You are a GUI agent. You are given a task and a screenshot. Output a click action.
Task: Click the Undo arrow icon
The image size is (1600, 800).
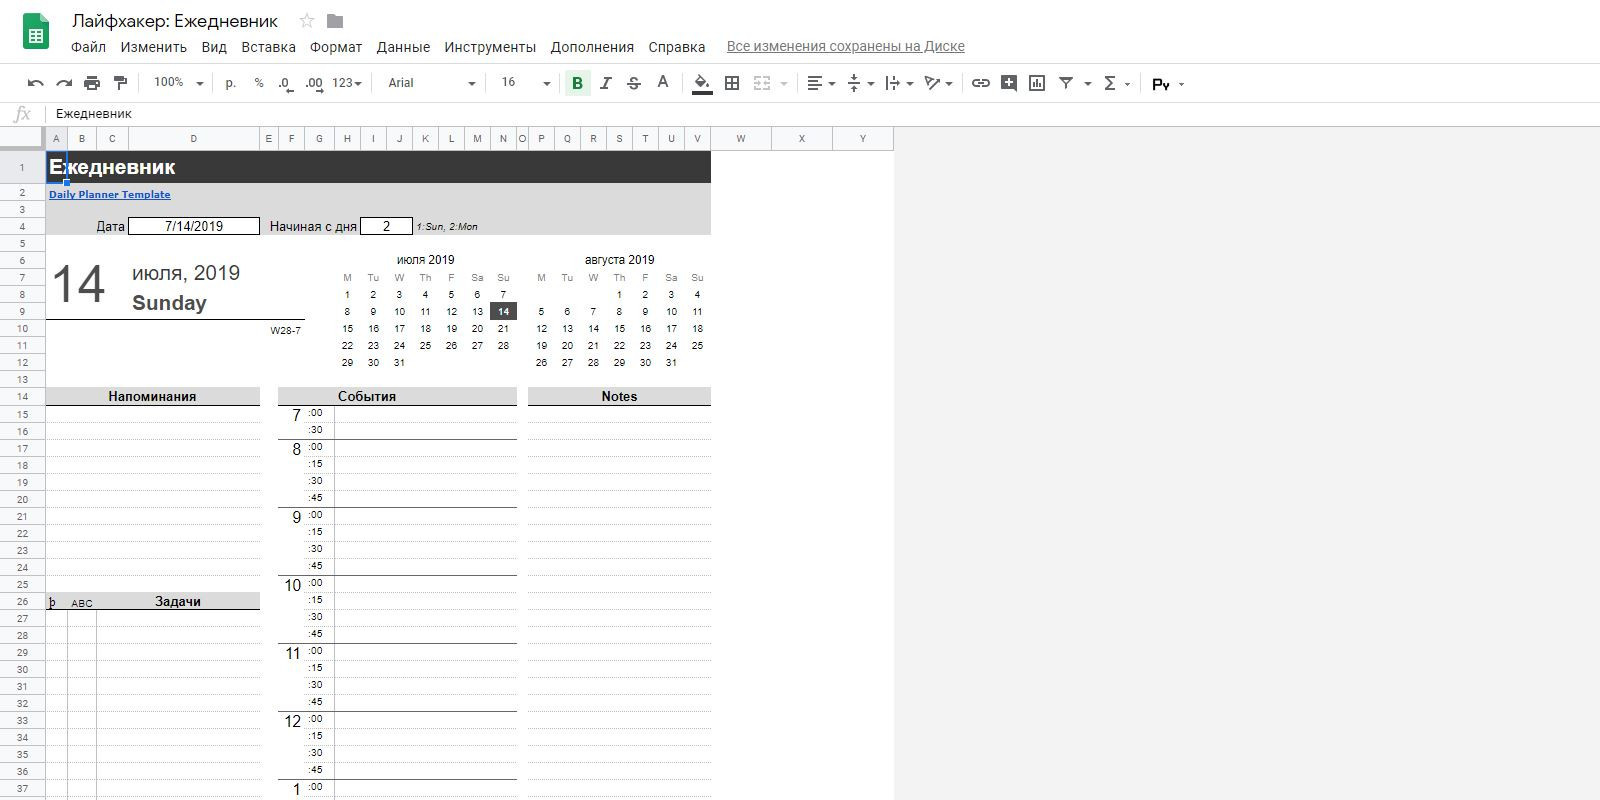(36, 83)
